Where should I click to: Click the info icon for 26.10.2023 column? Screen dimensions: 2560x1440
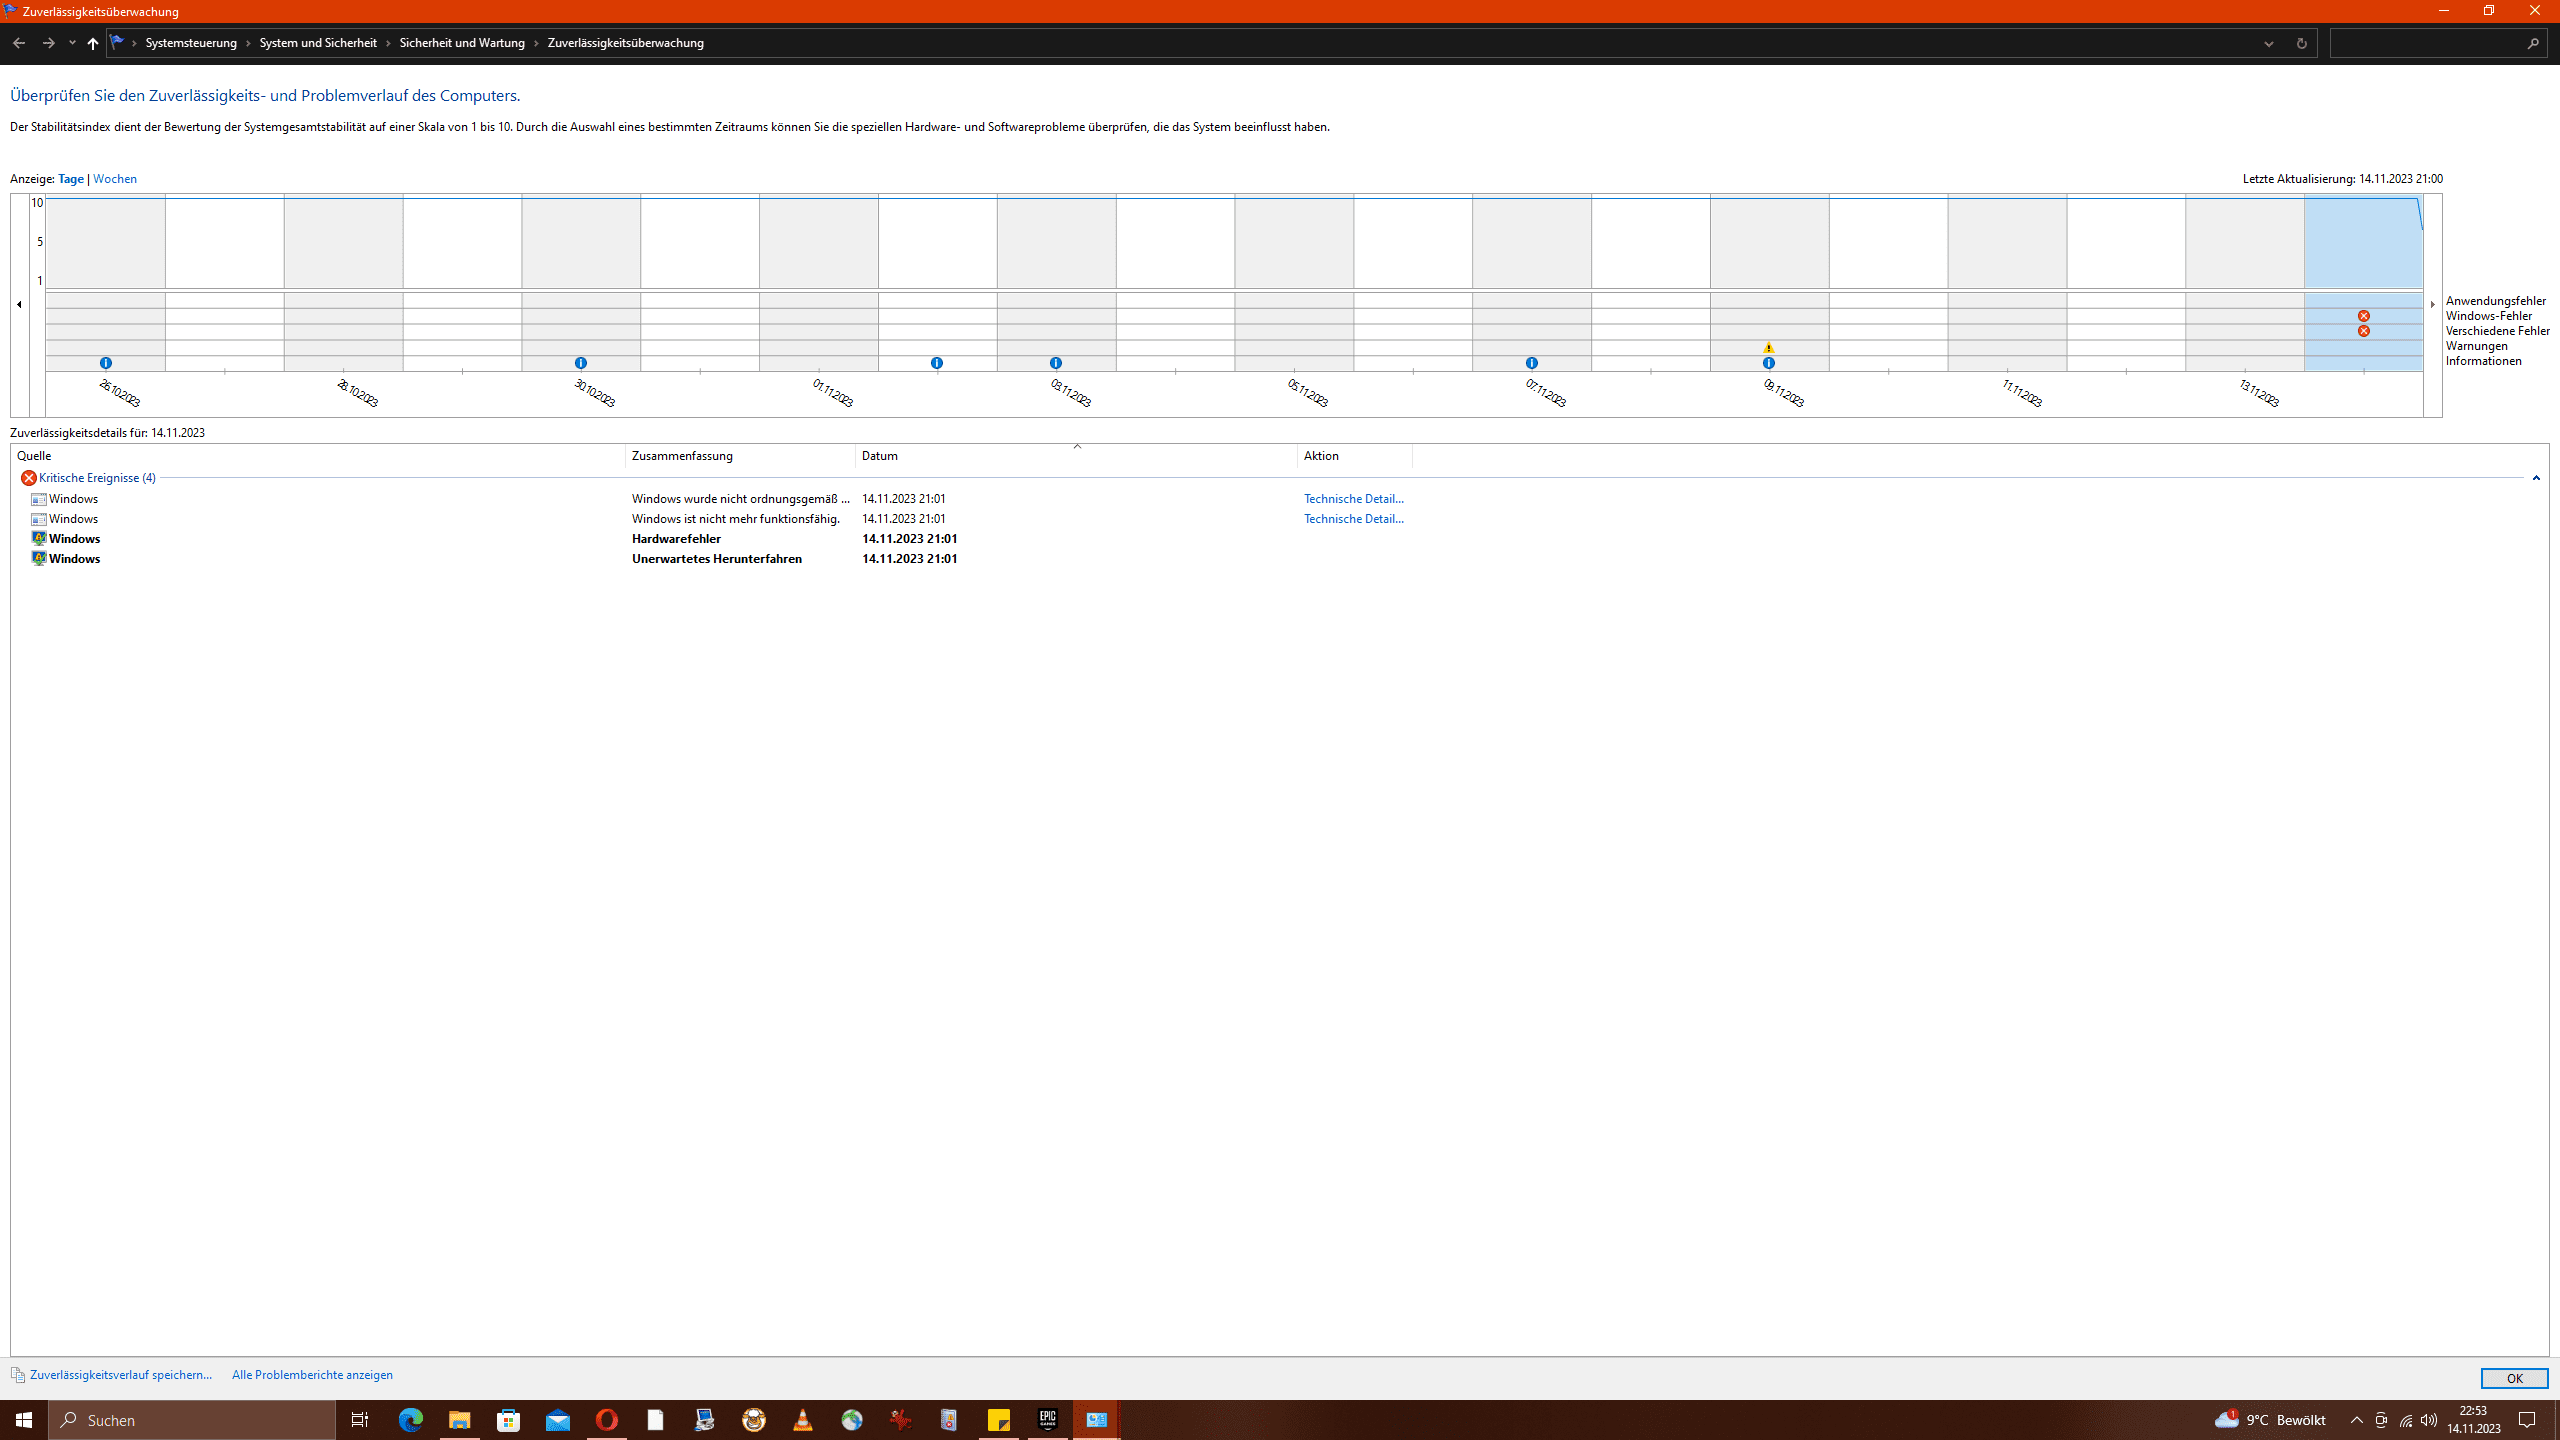(x=106, y=363)
